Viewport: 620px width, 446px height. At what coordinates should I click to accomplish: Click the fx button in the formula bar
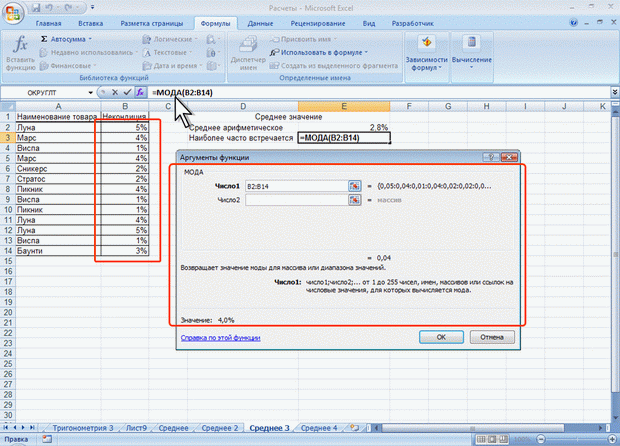[140, 91]
